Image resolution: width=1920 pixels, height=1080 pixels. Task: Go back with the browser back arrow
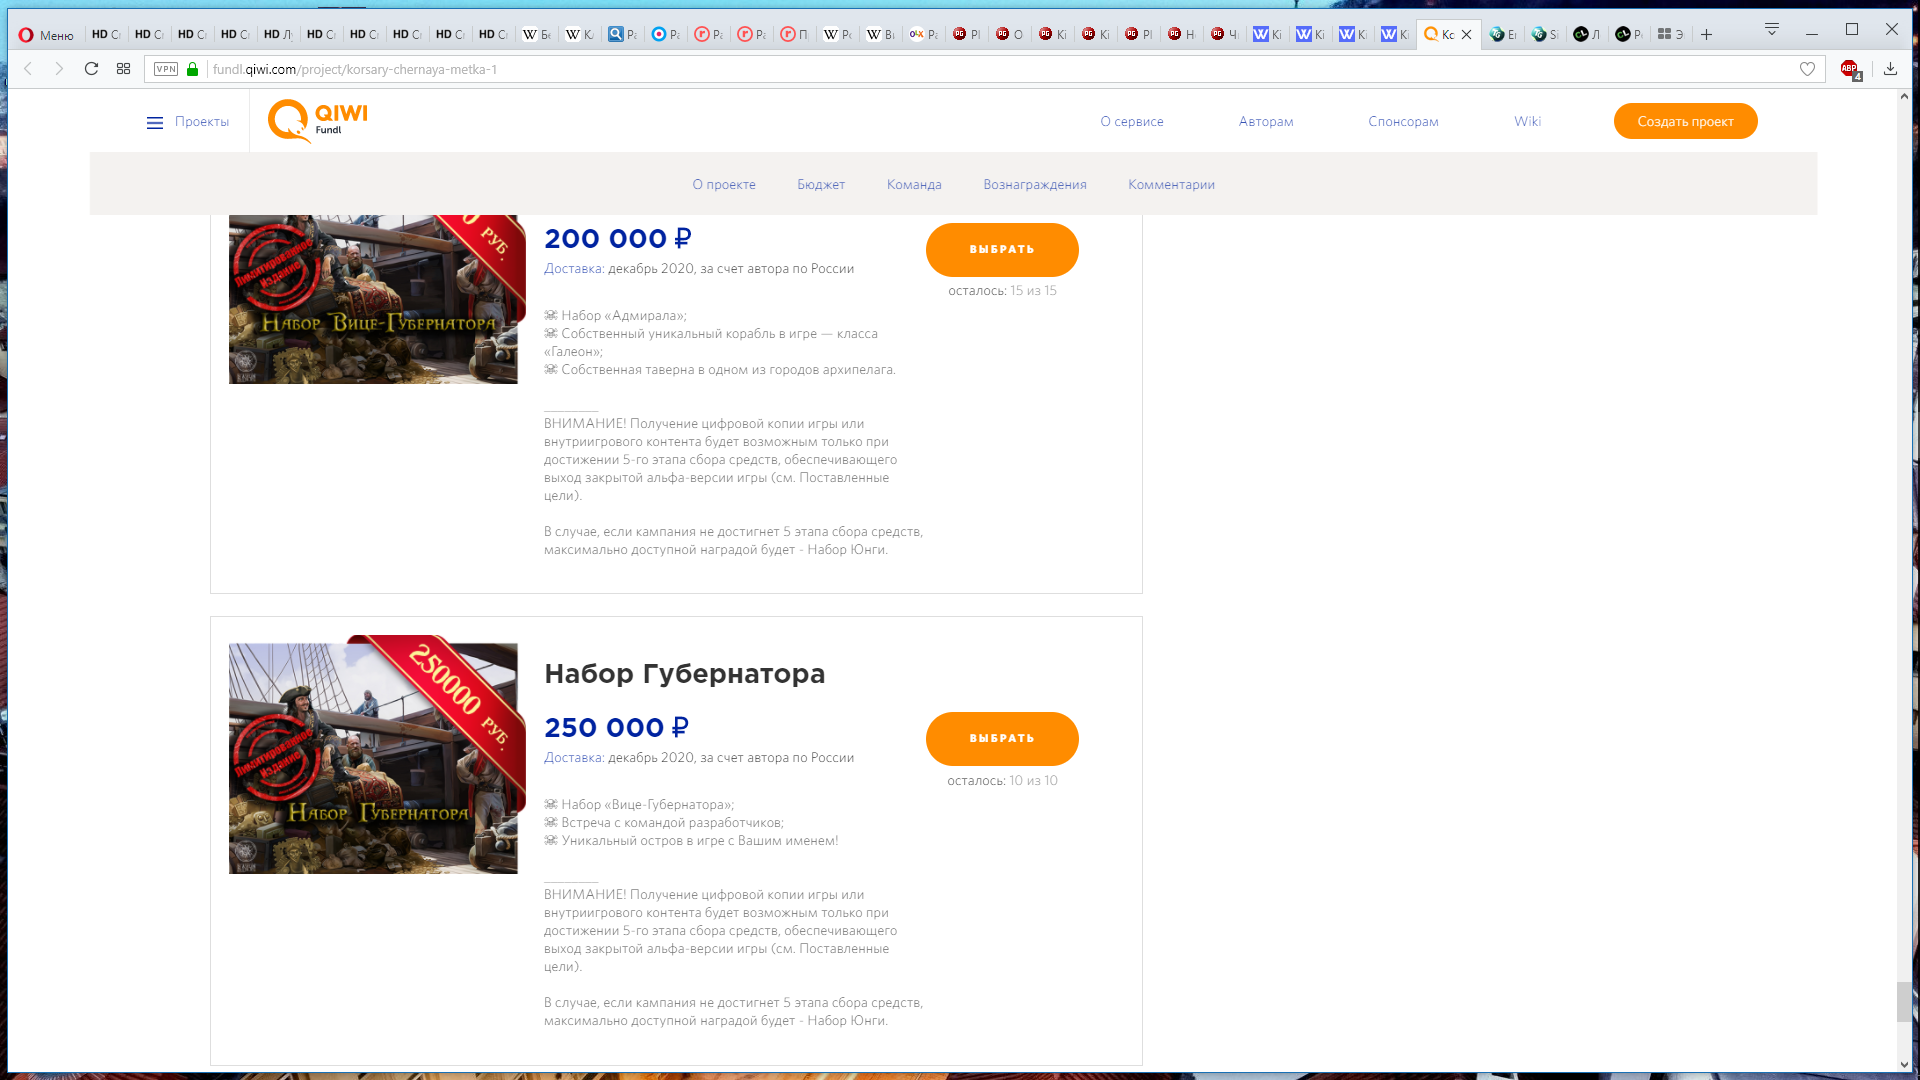click(x=28, y=69)
